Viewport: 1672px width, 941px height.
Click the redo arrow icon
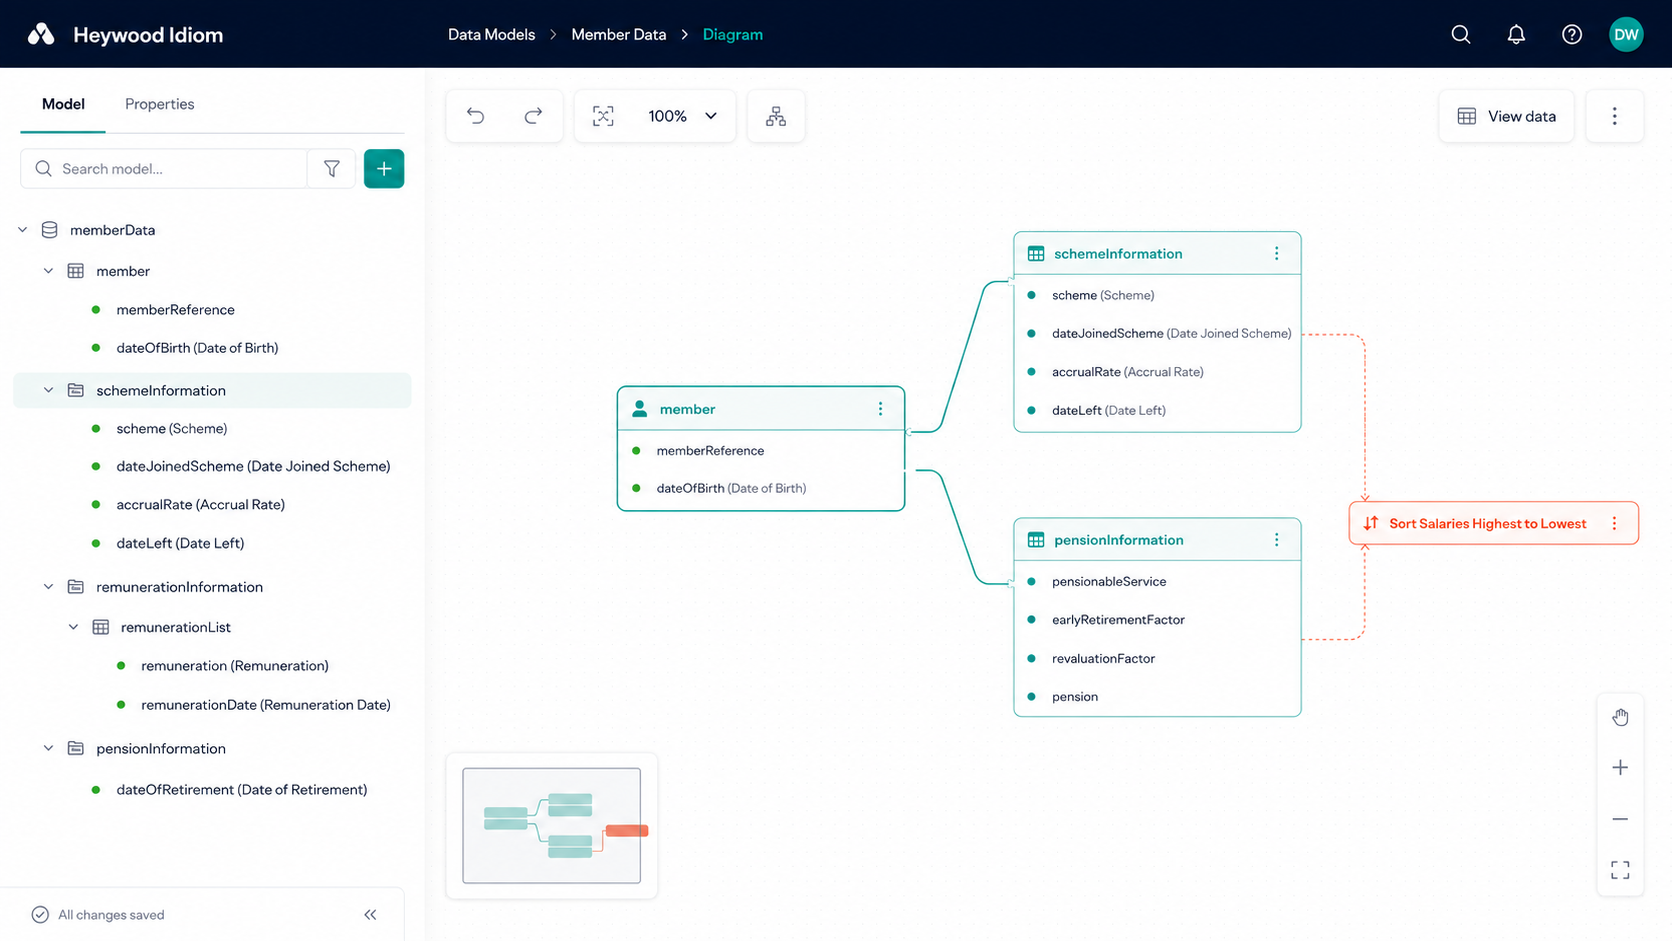click(533, 116)
